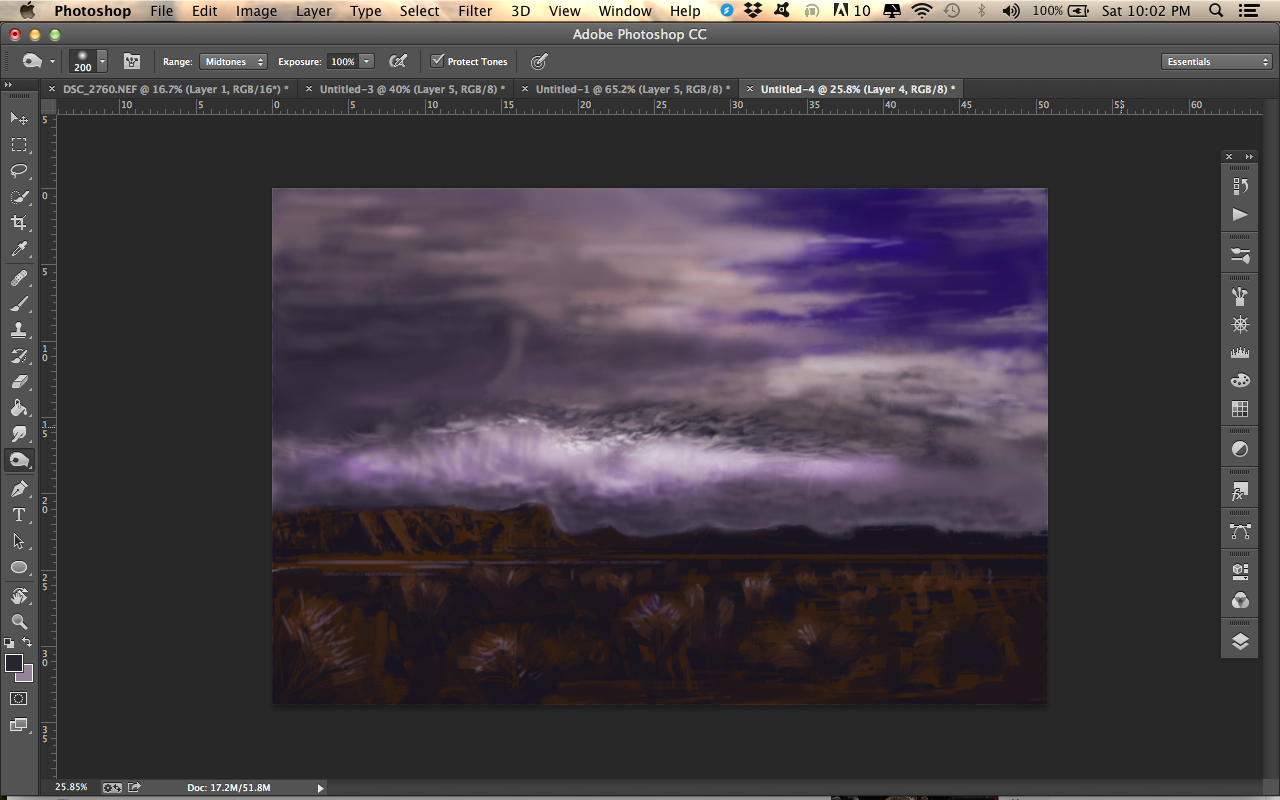
Task: Select the Crop tool
Action: (x=19, y=223)
